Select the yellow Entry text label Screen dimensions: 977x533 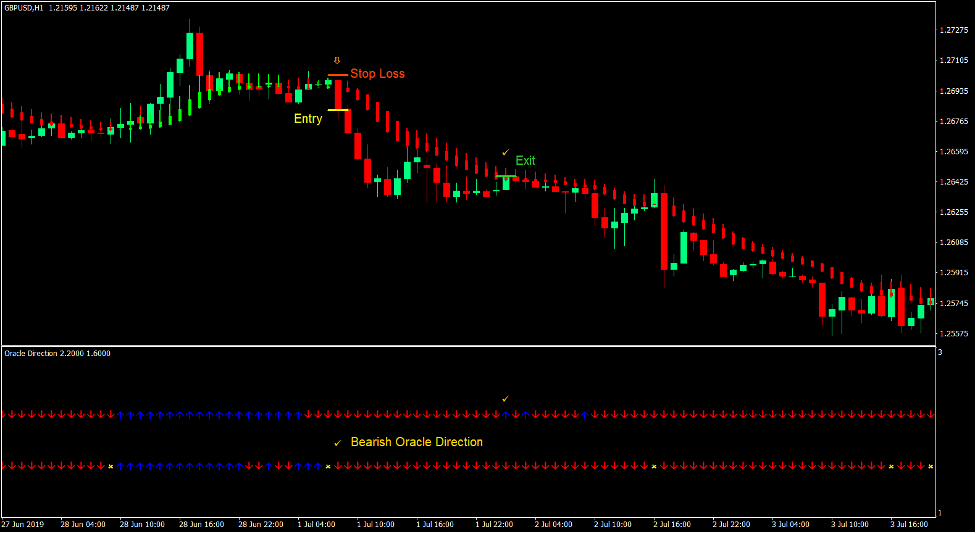(x=308, y=119)
